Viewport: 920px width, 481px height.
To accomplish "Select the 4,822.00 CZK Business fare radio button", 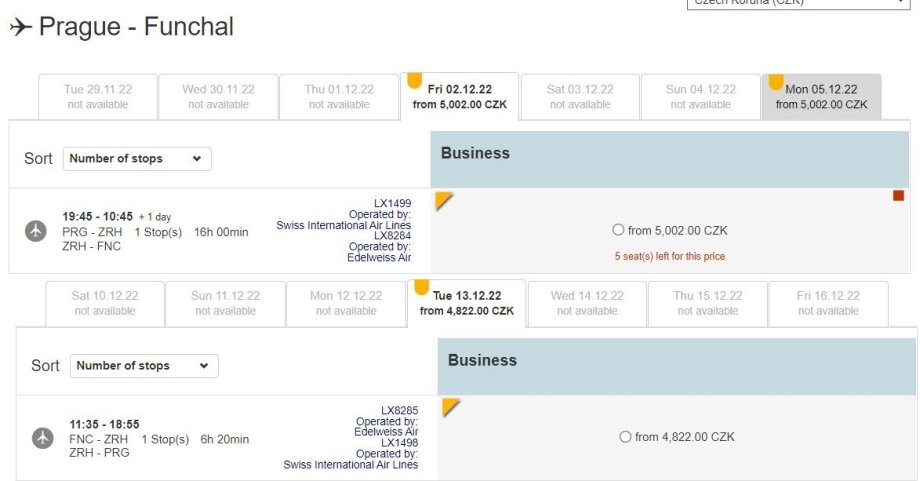I will [x=625, y=437].
